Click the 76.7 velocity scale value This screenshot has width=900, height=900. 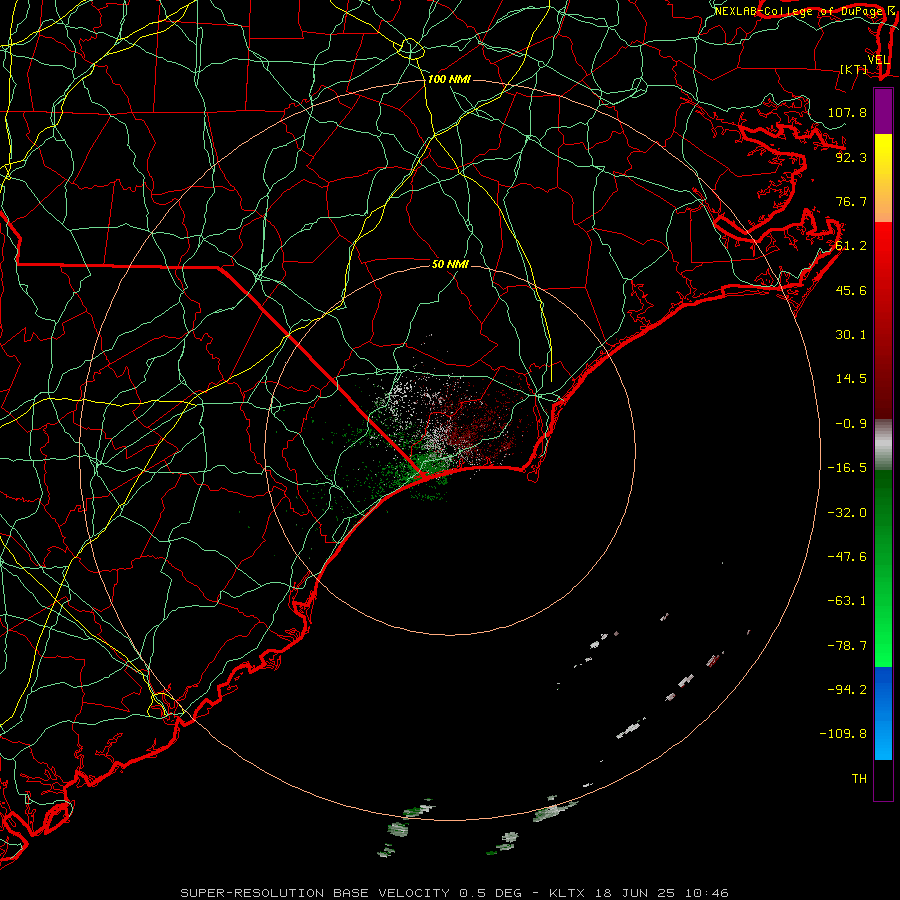point(851,201)
